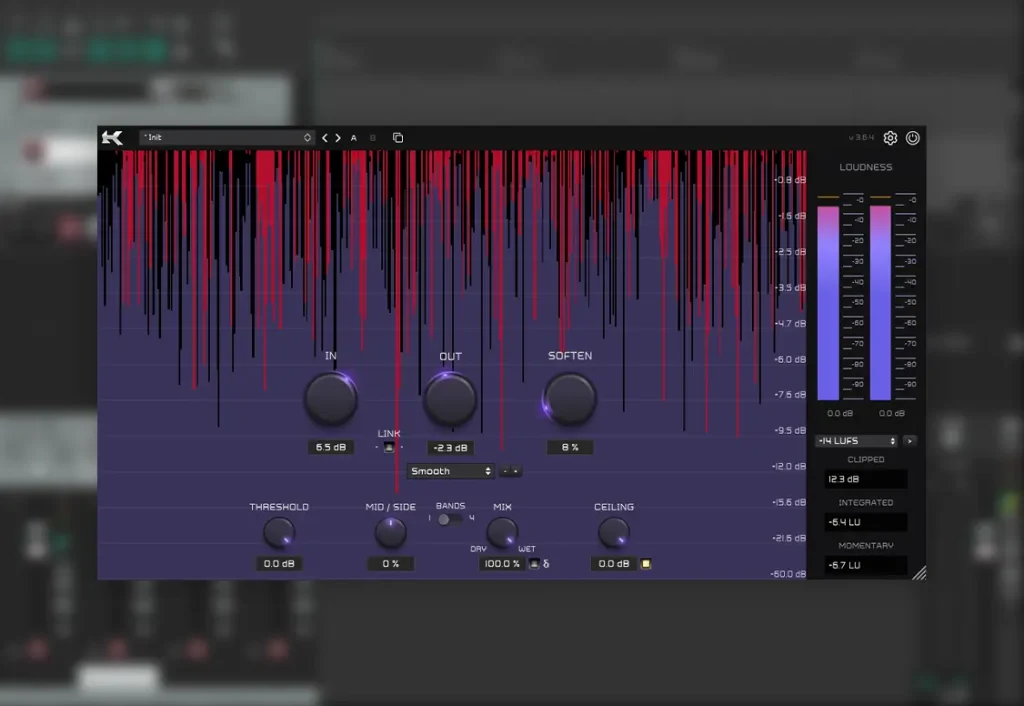Select the A state slot
The height and width of the screenshot is (706, 1024).
tap(354, 138)
